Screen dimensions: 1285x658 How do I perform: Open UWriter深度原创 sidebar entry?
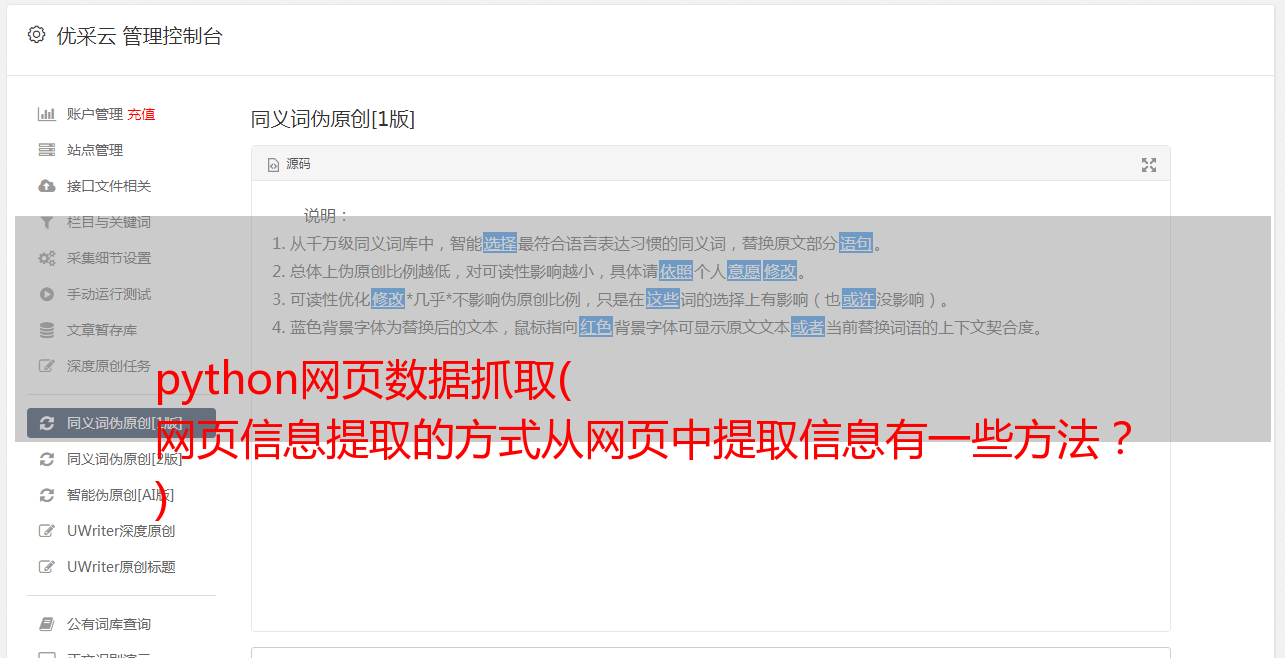pos(121,531)
